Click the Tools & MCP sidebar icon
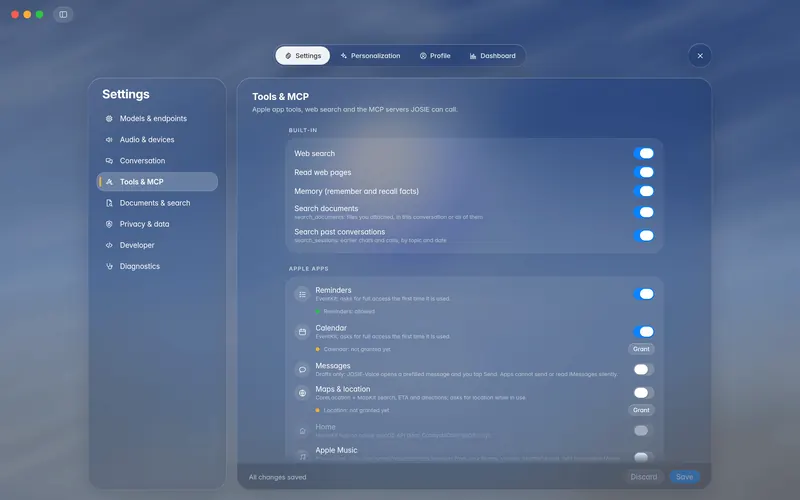This screenshot has height=500, width=800. pos(109,182)
